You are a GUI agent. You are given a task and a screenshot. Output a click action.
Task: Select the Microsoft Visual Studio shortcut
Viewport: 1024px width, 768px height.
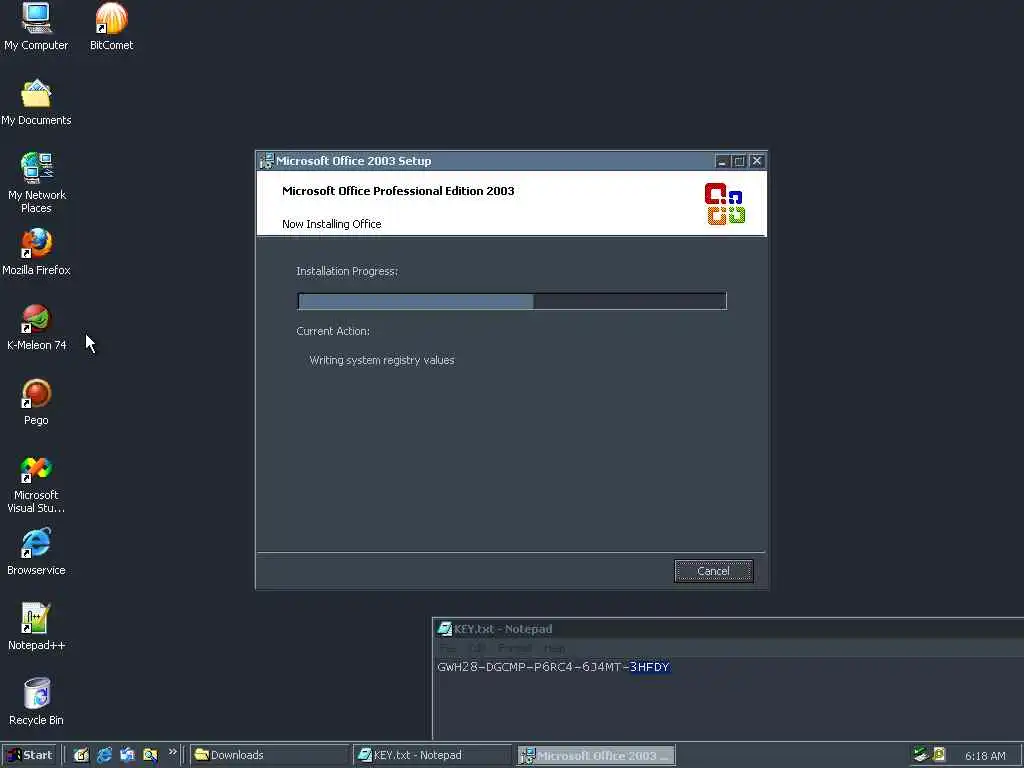click(x=36, y=484)
